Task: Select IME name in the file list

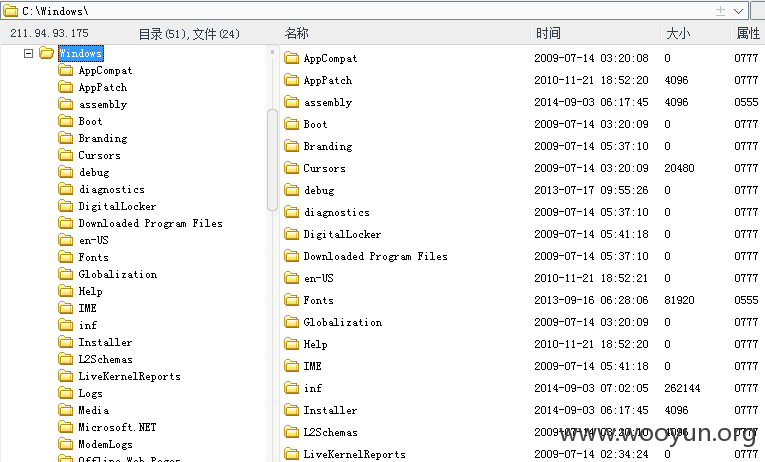Action: 312,366
